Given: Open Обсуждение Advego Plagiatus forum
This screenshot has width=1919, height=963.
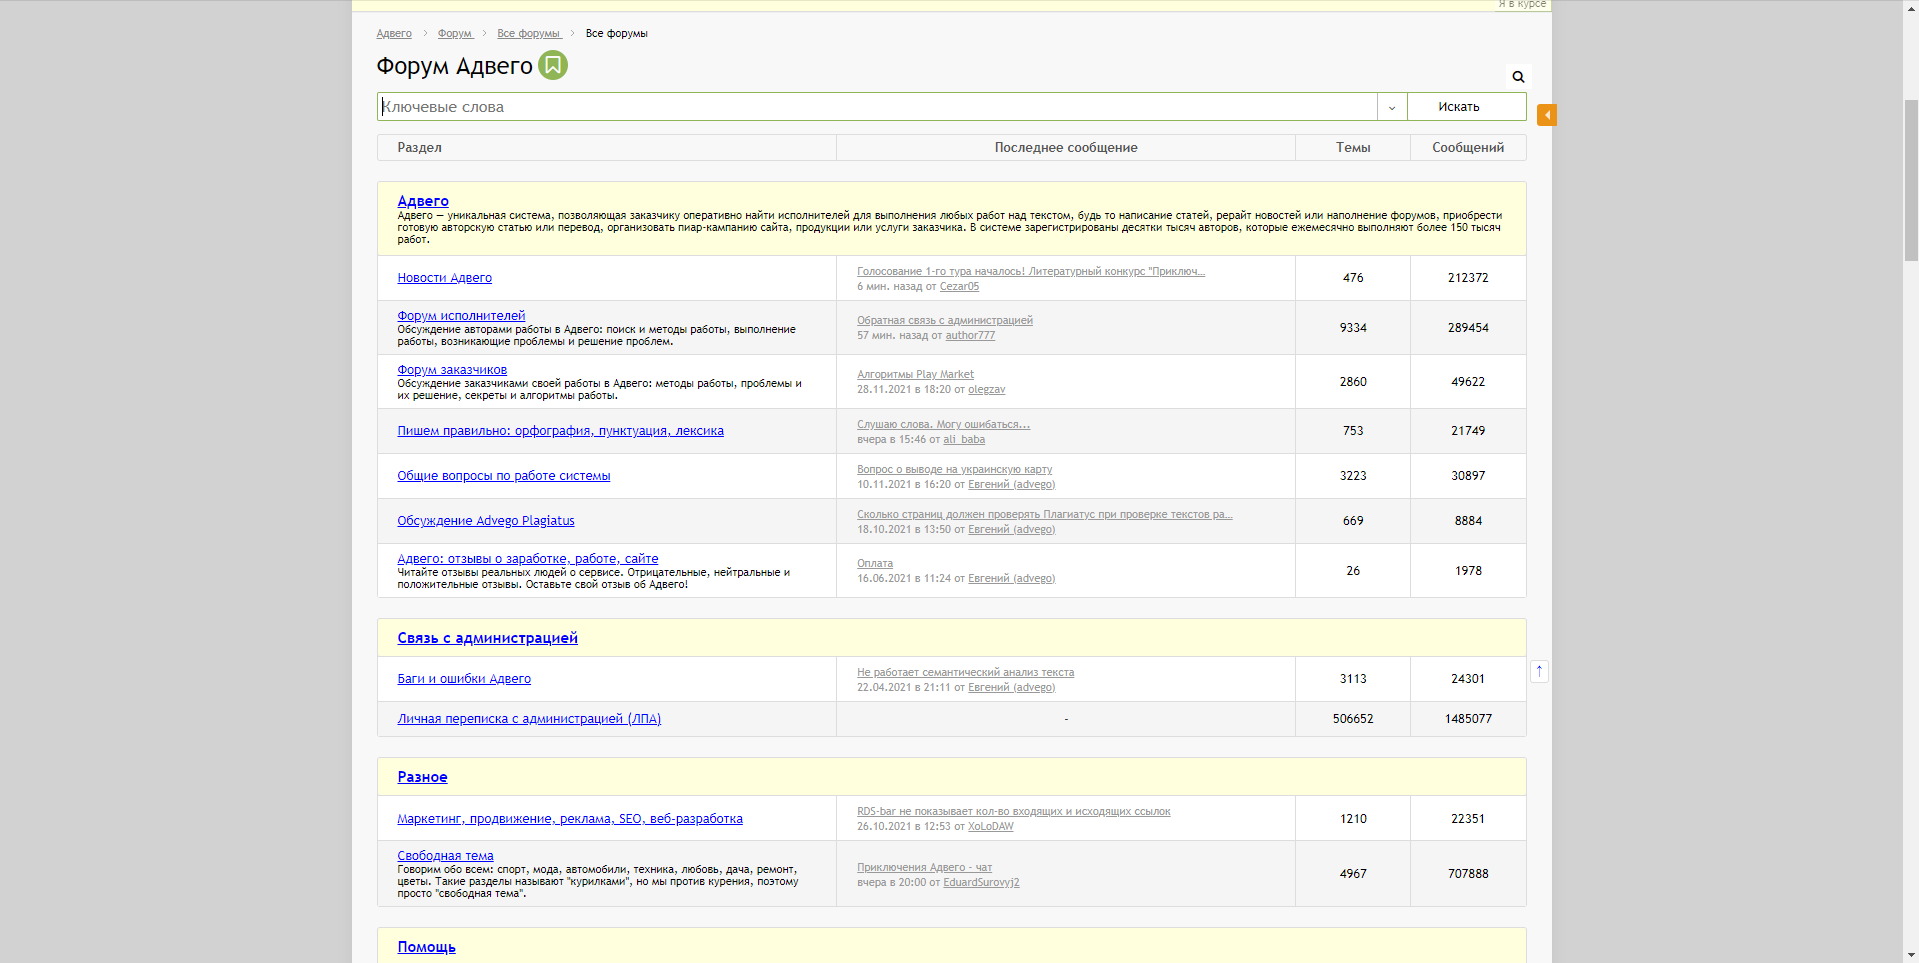Looking at the screenshot, I should pyautogui.click(x=486, y=521).
